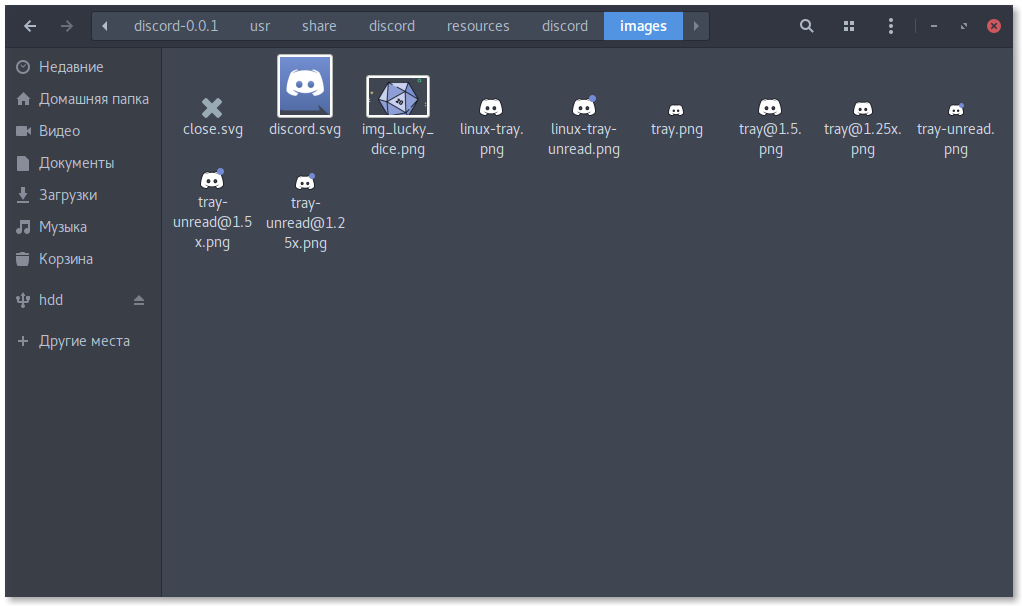Select the tray-unread@1.5x.png file icon
1022x606 pixels.
point(212,179)
